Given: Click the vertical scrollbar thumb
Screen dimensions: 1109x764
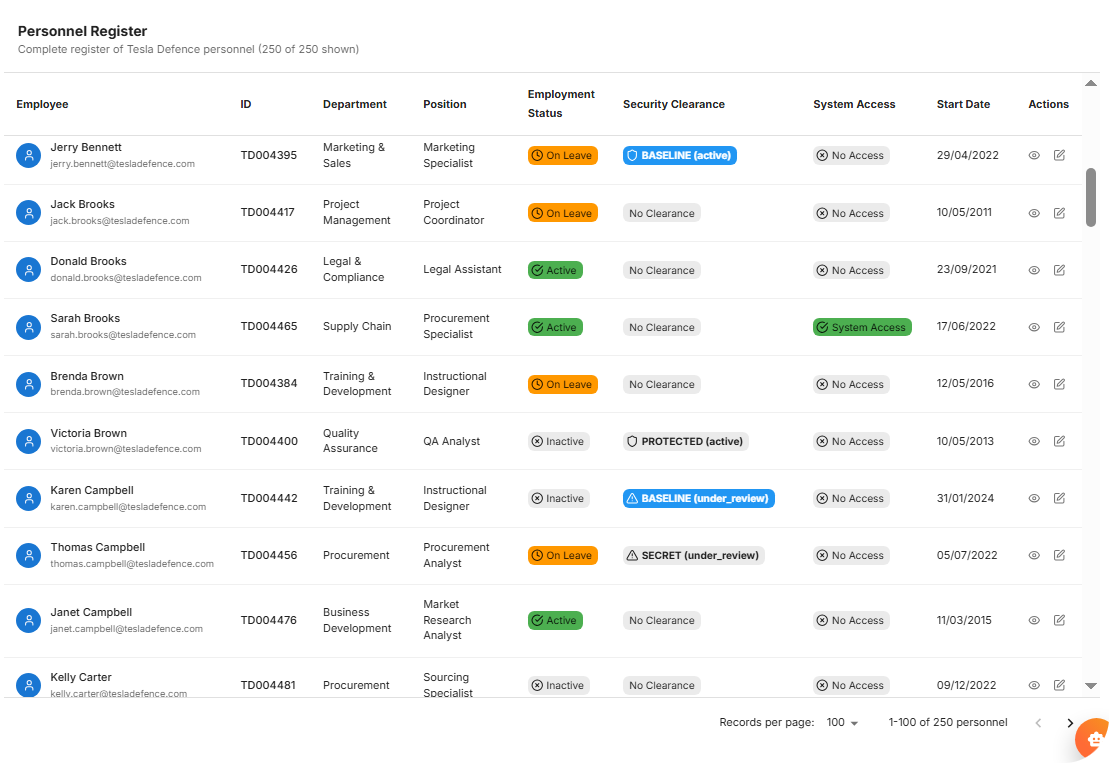Looking at the screenshot, I should coord(1091,197).
